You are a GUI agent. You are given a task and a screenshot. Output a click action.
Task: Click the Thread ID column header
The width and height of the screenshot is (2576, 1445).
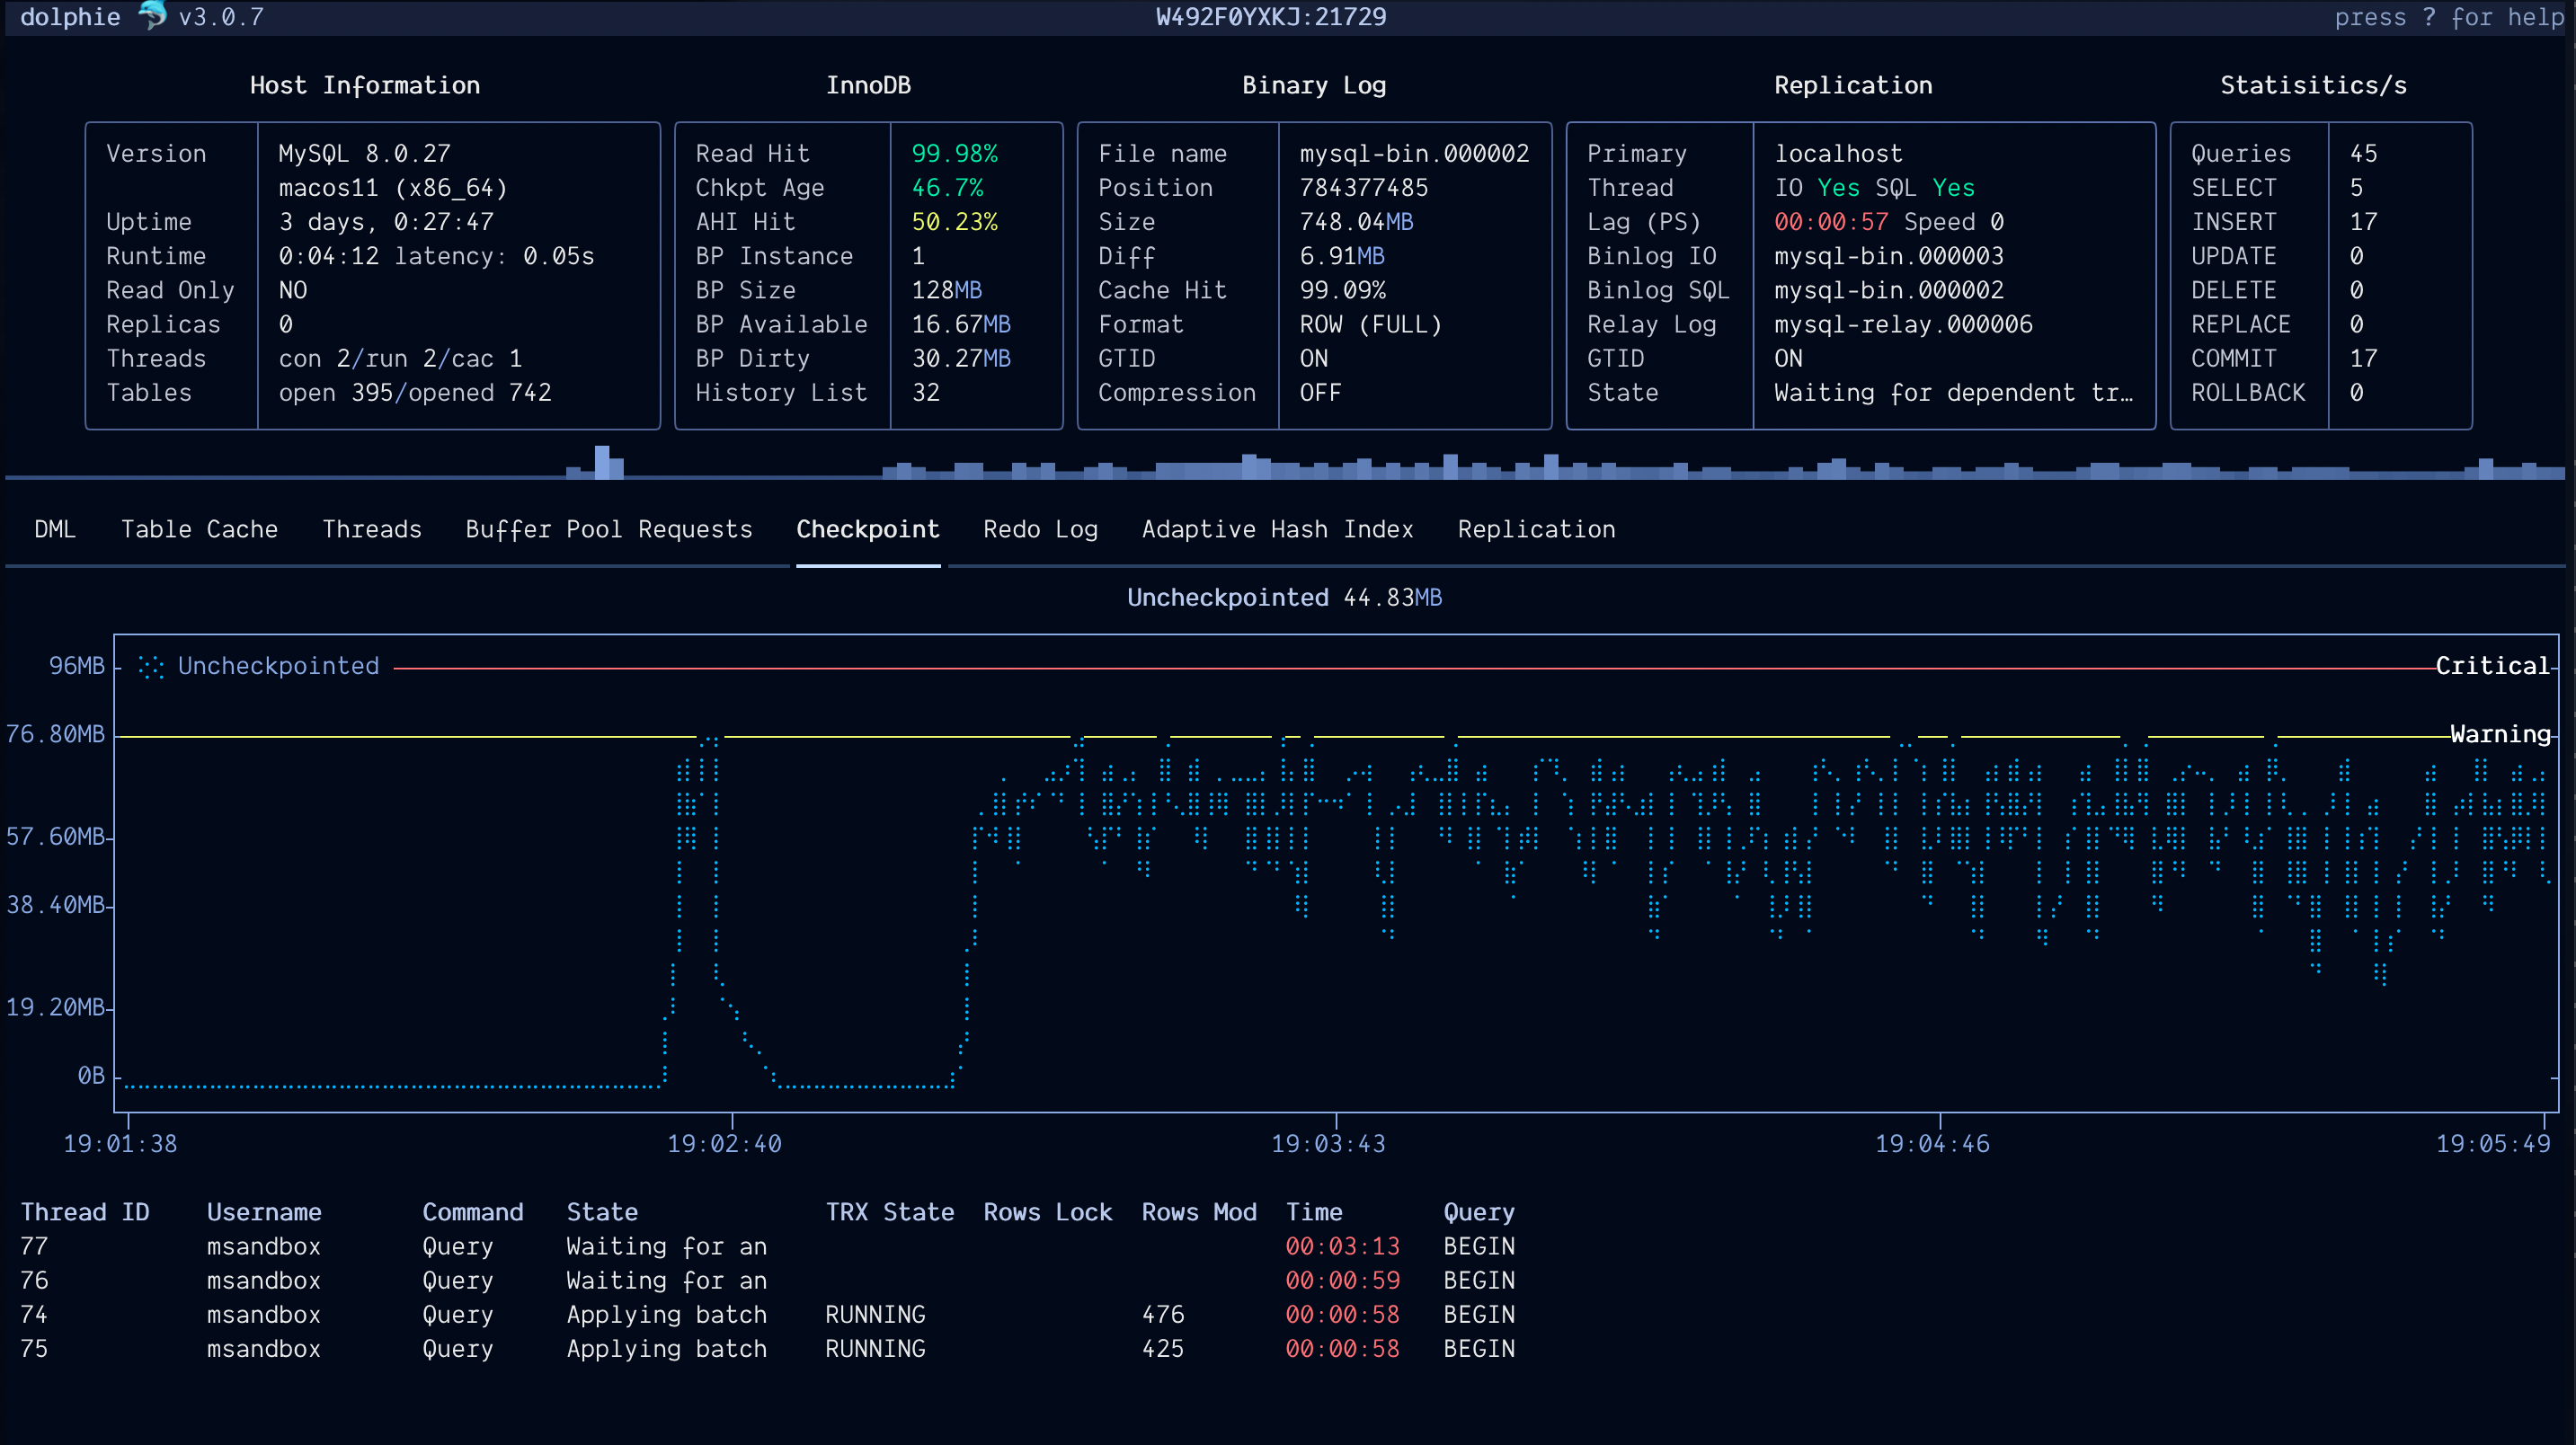(85, 1212)
